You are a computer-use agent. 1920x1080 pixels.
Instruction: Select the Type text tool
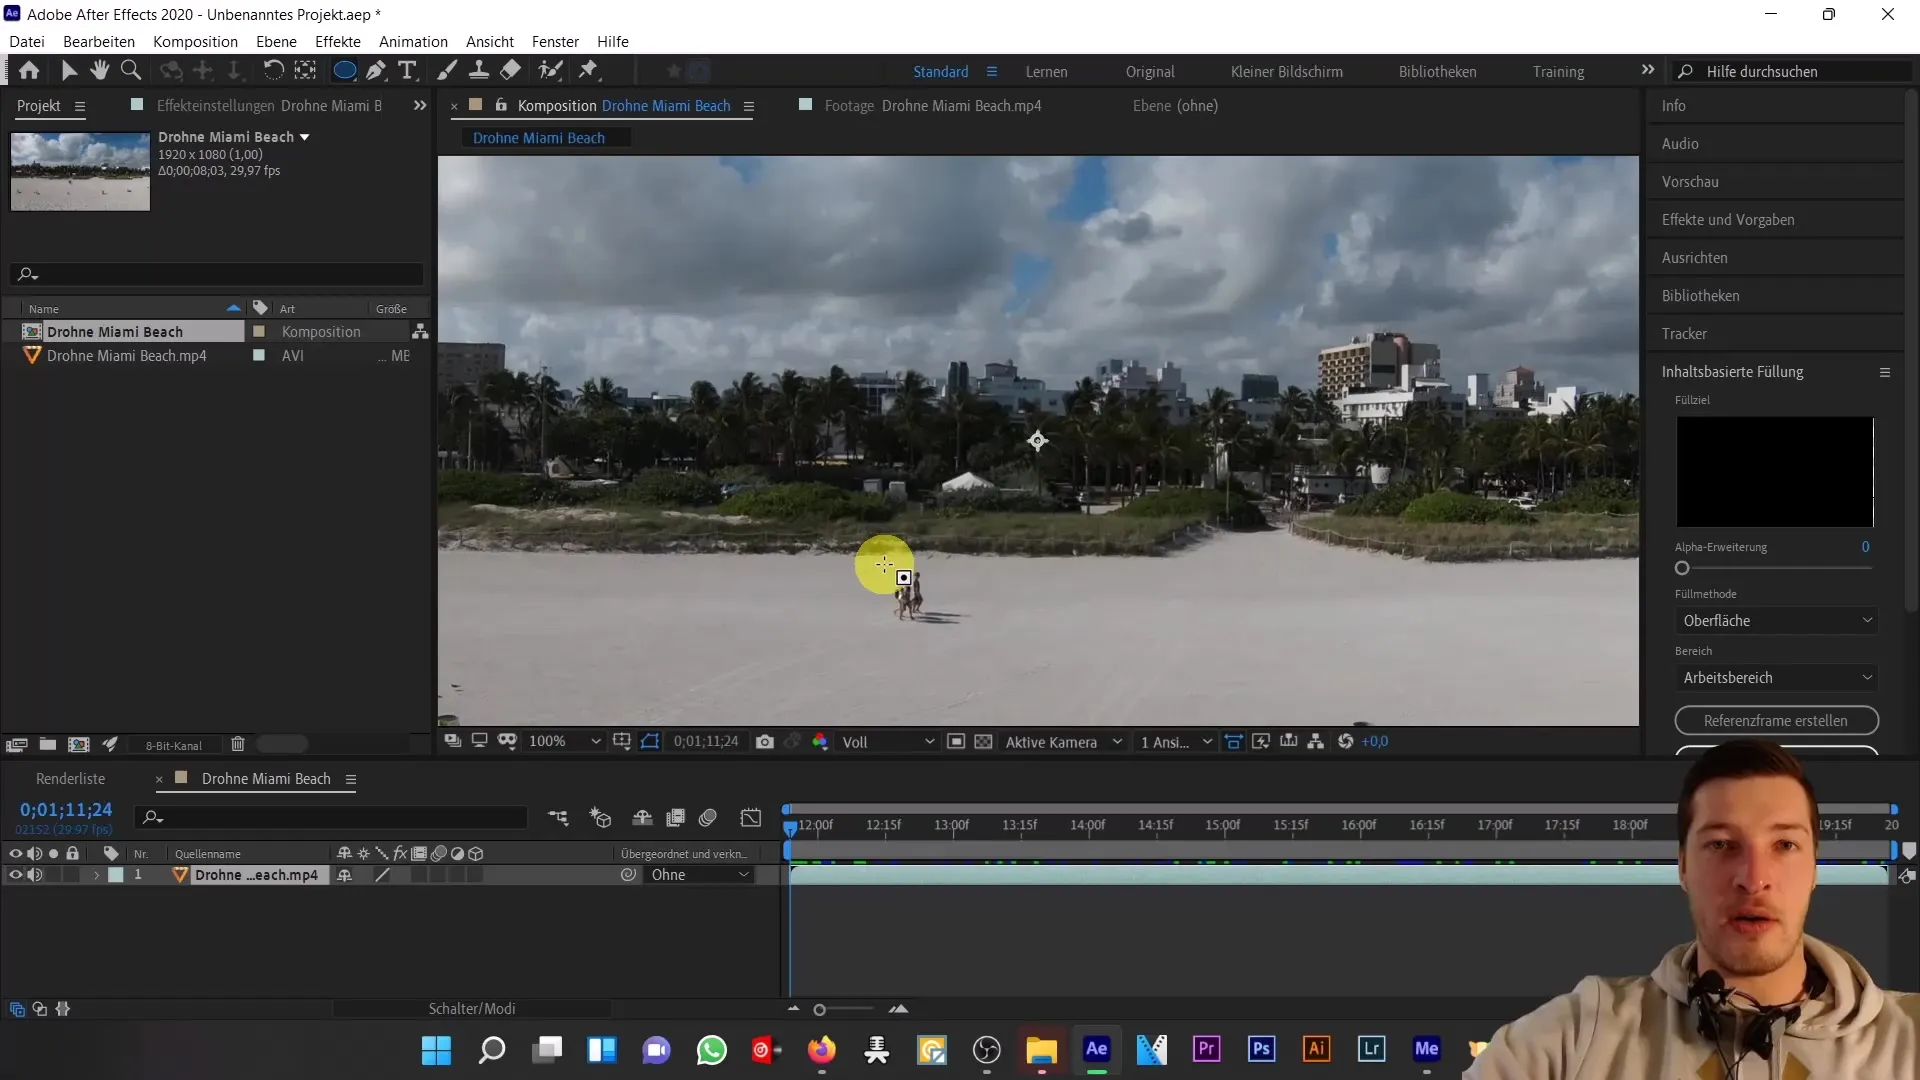click(407, 71)
